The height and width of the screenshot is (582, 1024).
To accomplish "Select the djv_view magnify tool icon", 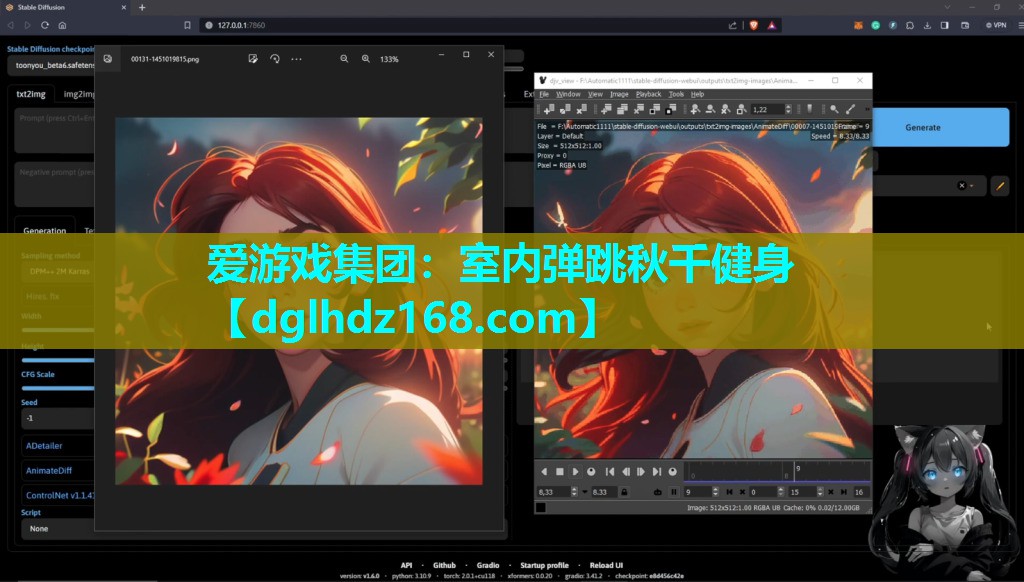I will coord(834,109).
